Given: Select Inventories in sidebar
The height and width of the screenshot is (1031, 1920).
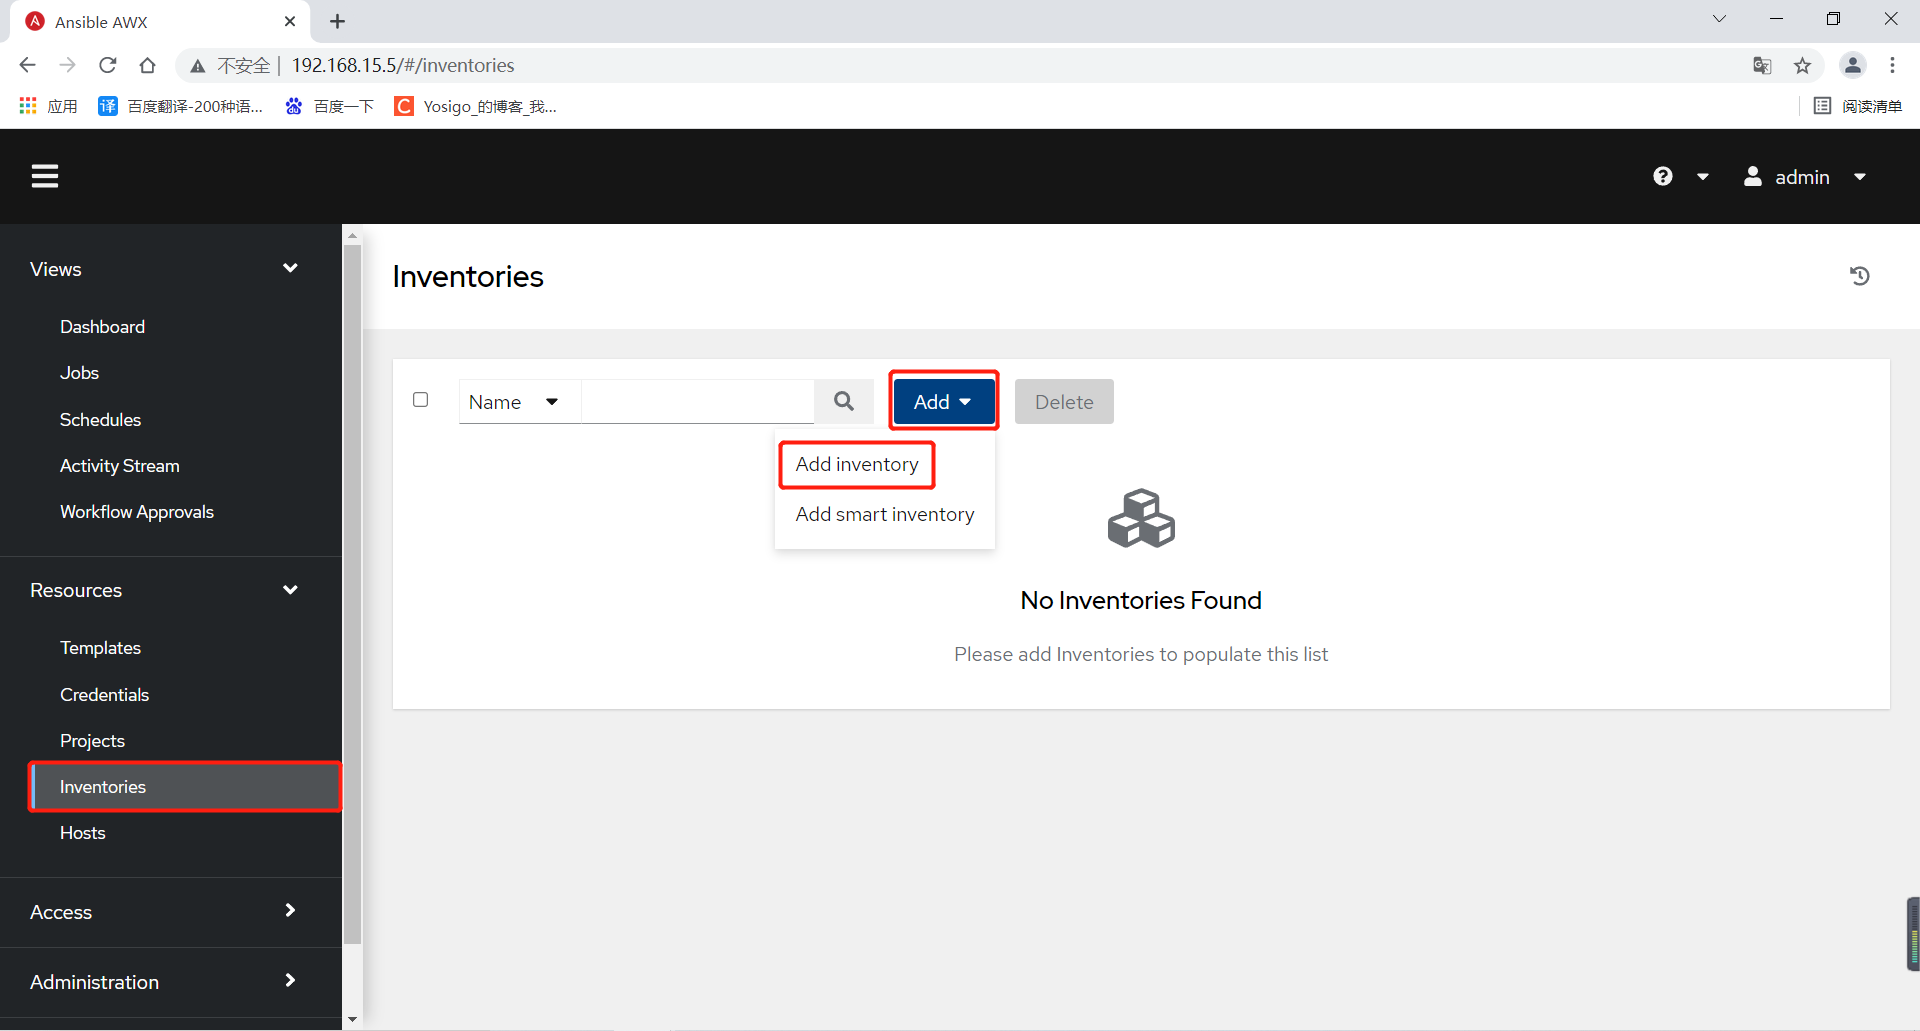Looking at the screenshot, I should [186, 787].
